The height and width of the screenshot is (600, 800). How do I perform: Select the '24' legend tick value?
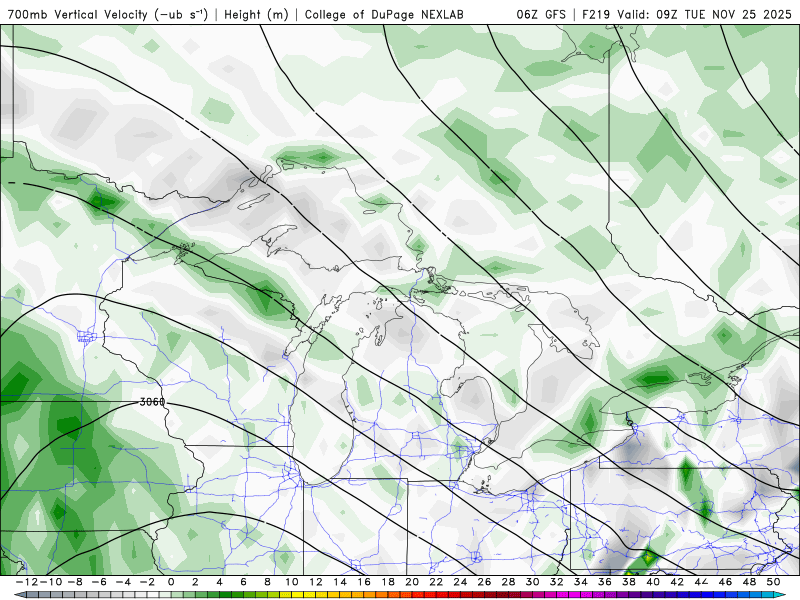pyautogui.click(x=460, y=582)
